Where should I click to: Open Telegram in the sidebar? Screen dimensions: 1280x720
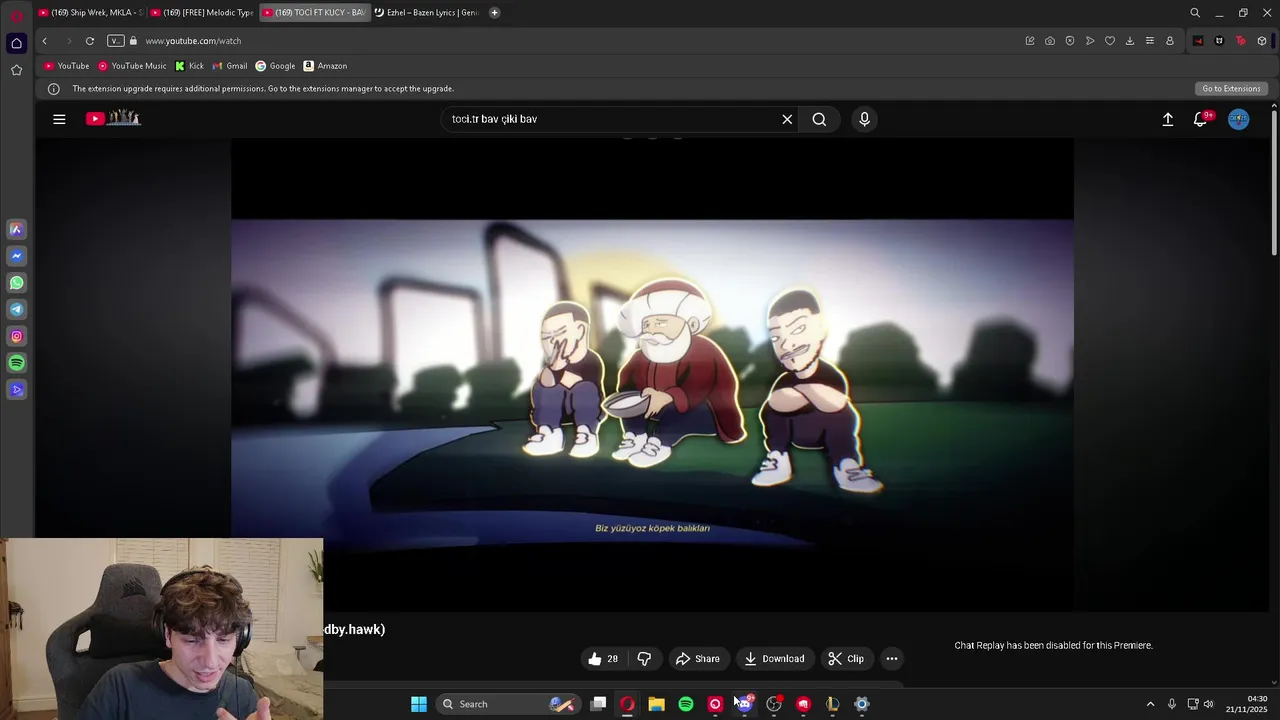pos(16,309)
